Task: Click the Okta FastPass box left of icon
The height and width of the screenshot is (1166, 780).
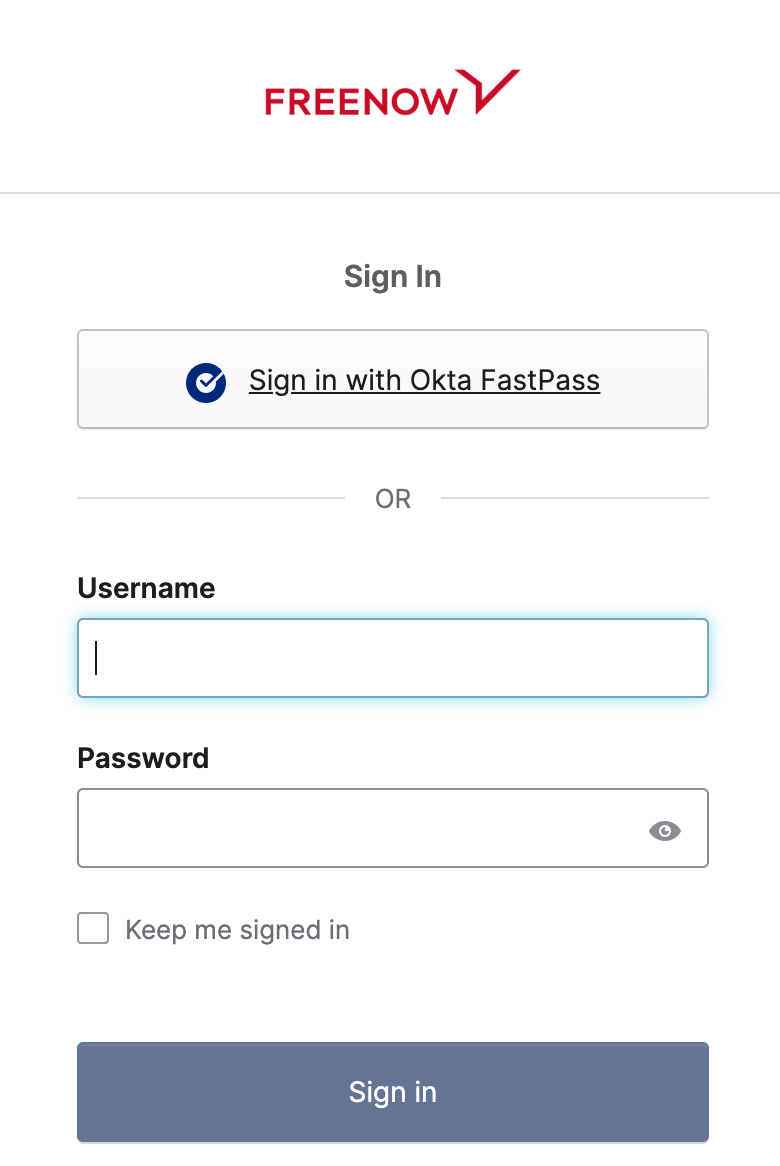Action: click(x=132, y=379)
